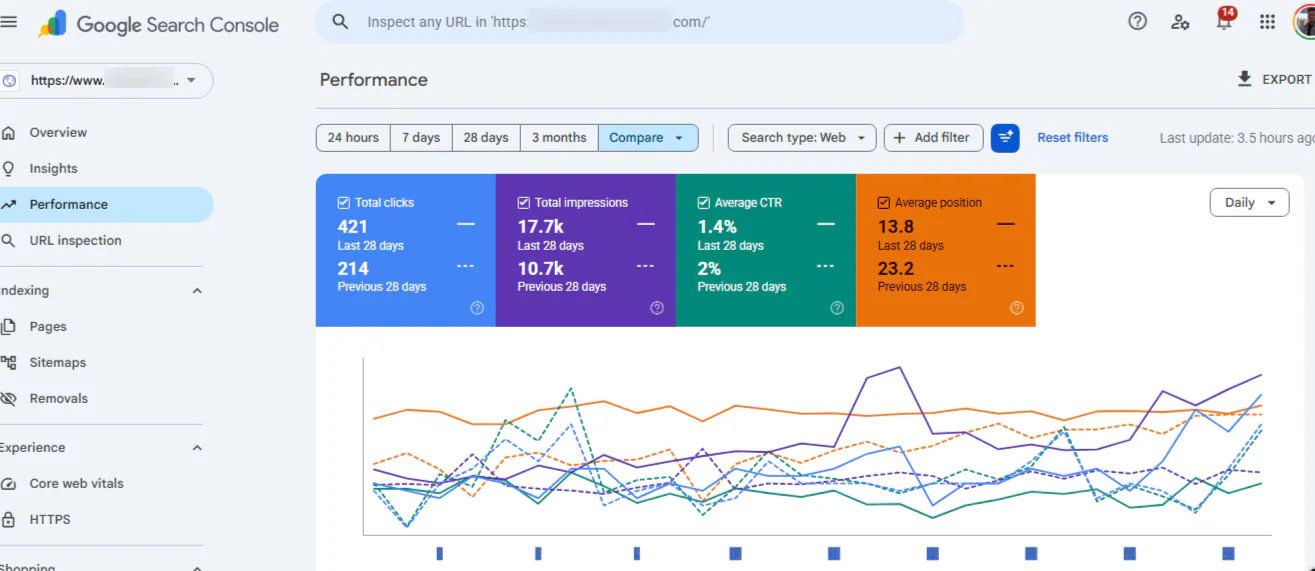Click help icon on Average CTR card
This screenshot has height=571, width=1315.
[x=837, y=308]
